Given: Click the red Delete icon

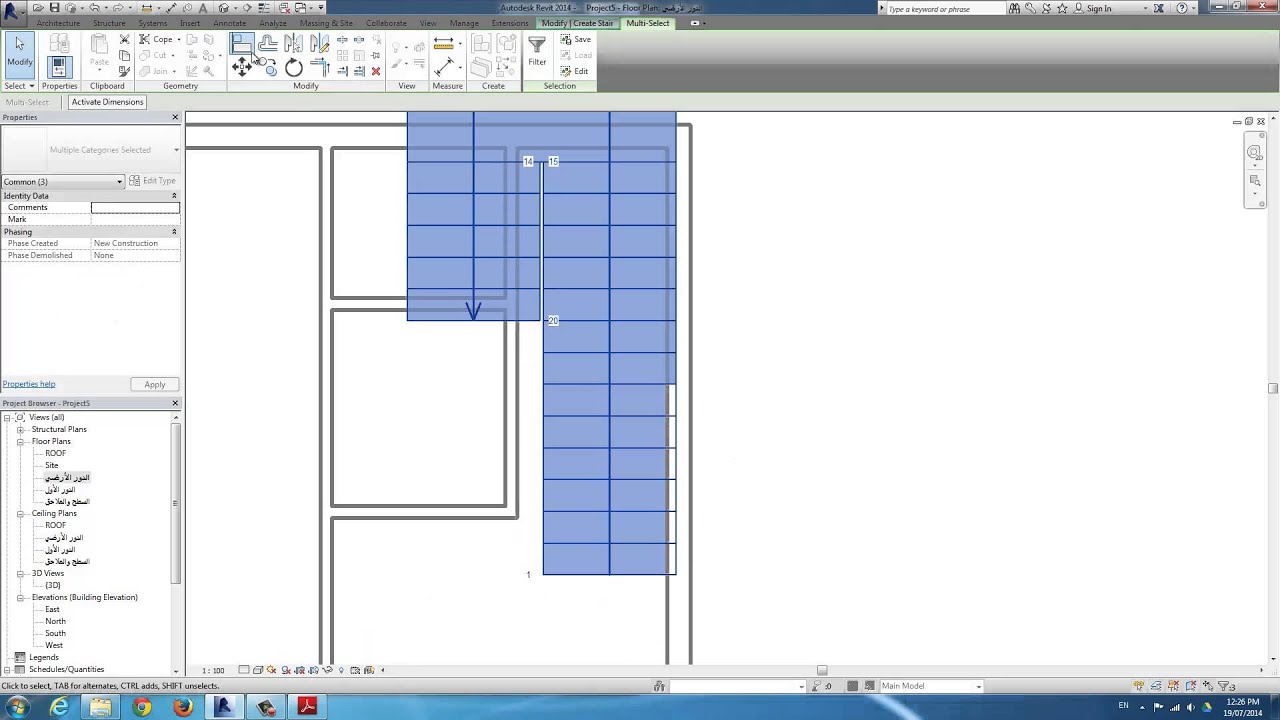Looking at the screenshot, I should pos(376,71).
